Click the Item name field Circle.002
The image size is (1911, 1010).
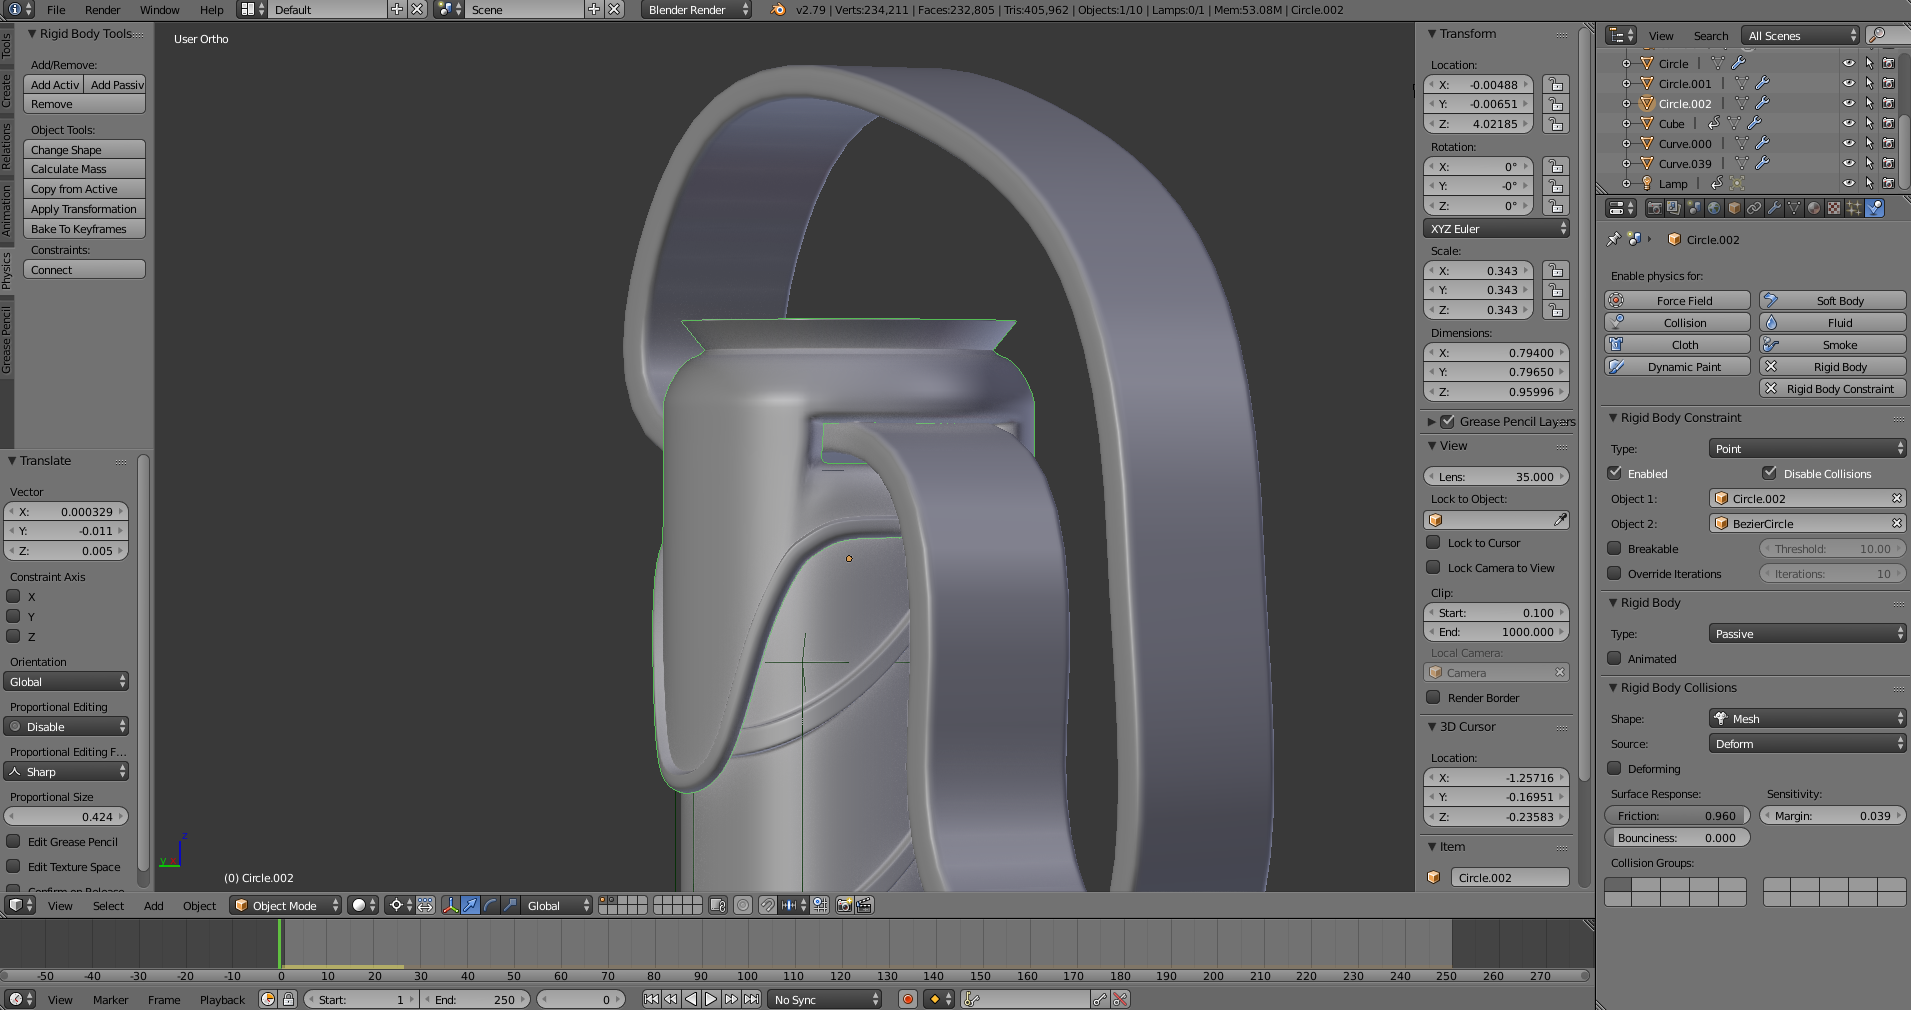point(1509,878)
